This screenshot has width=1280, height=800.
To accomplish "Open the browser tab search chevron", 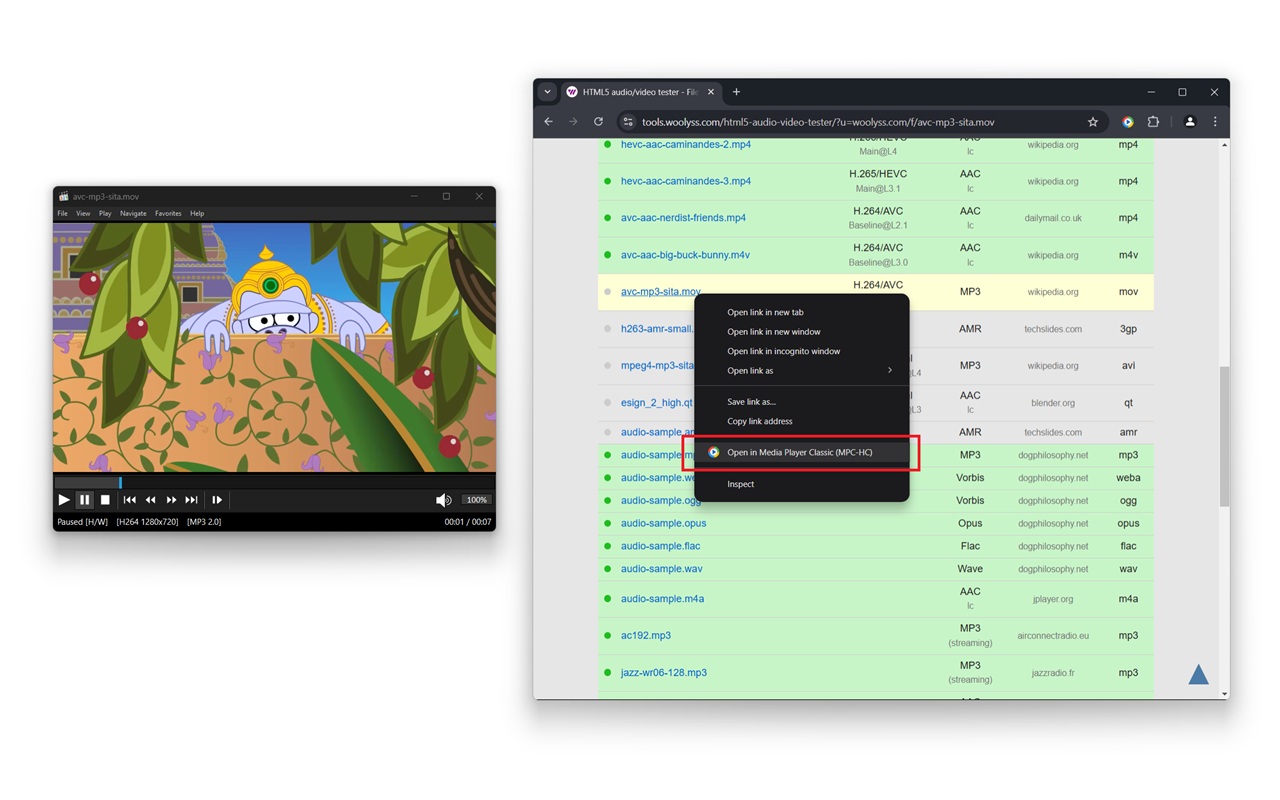I will [547, 91].
